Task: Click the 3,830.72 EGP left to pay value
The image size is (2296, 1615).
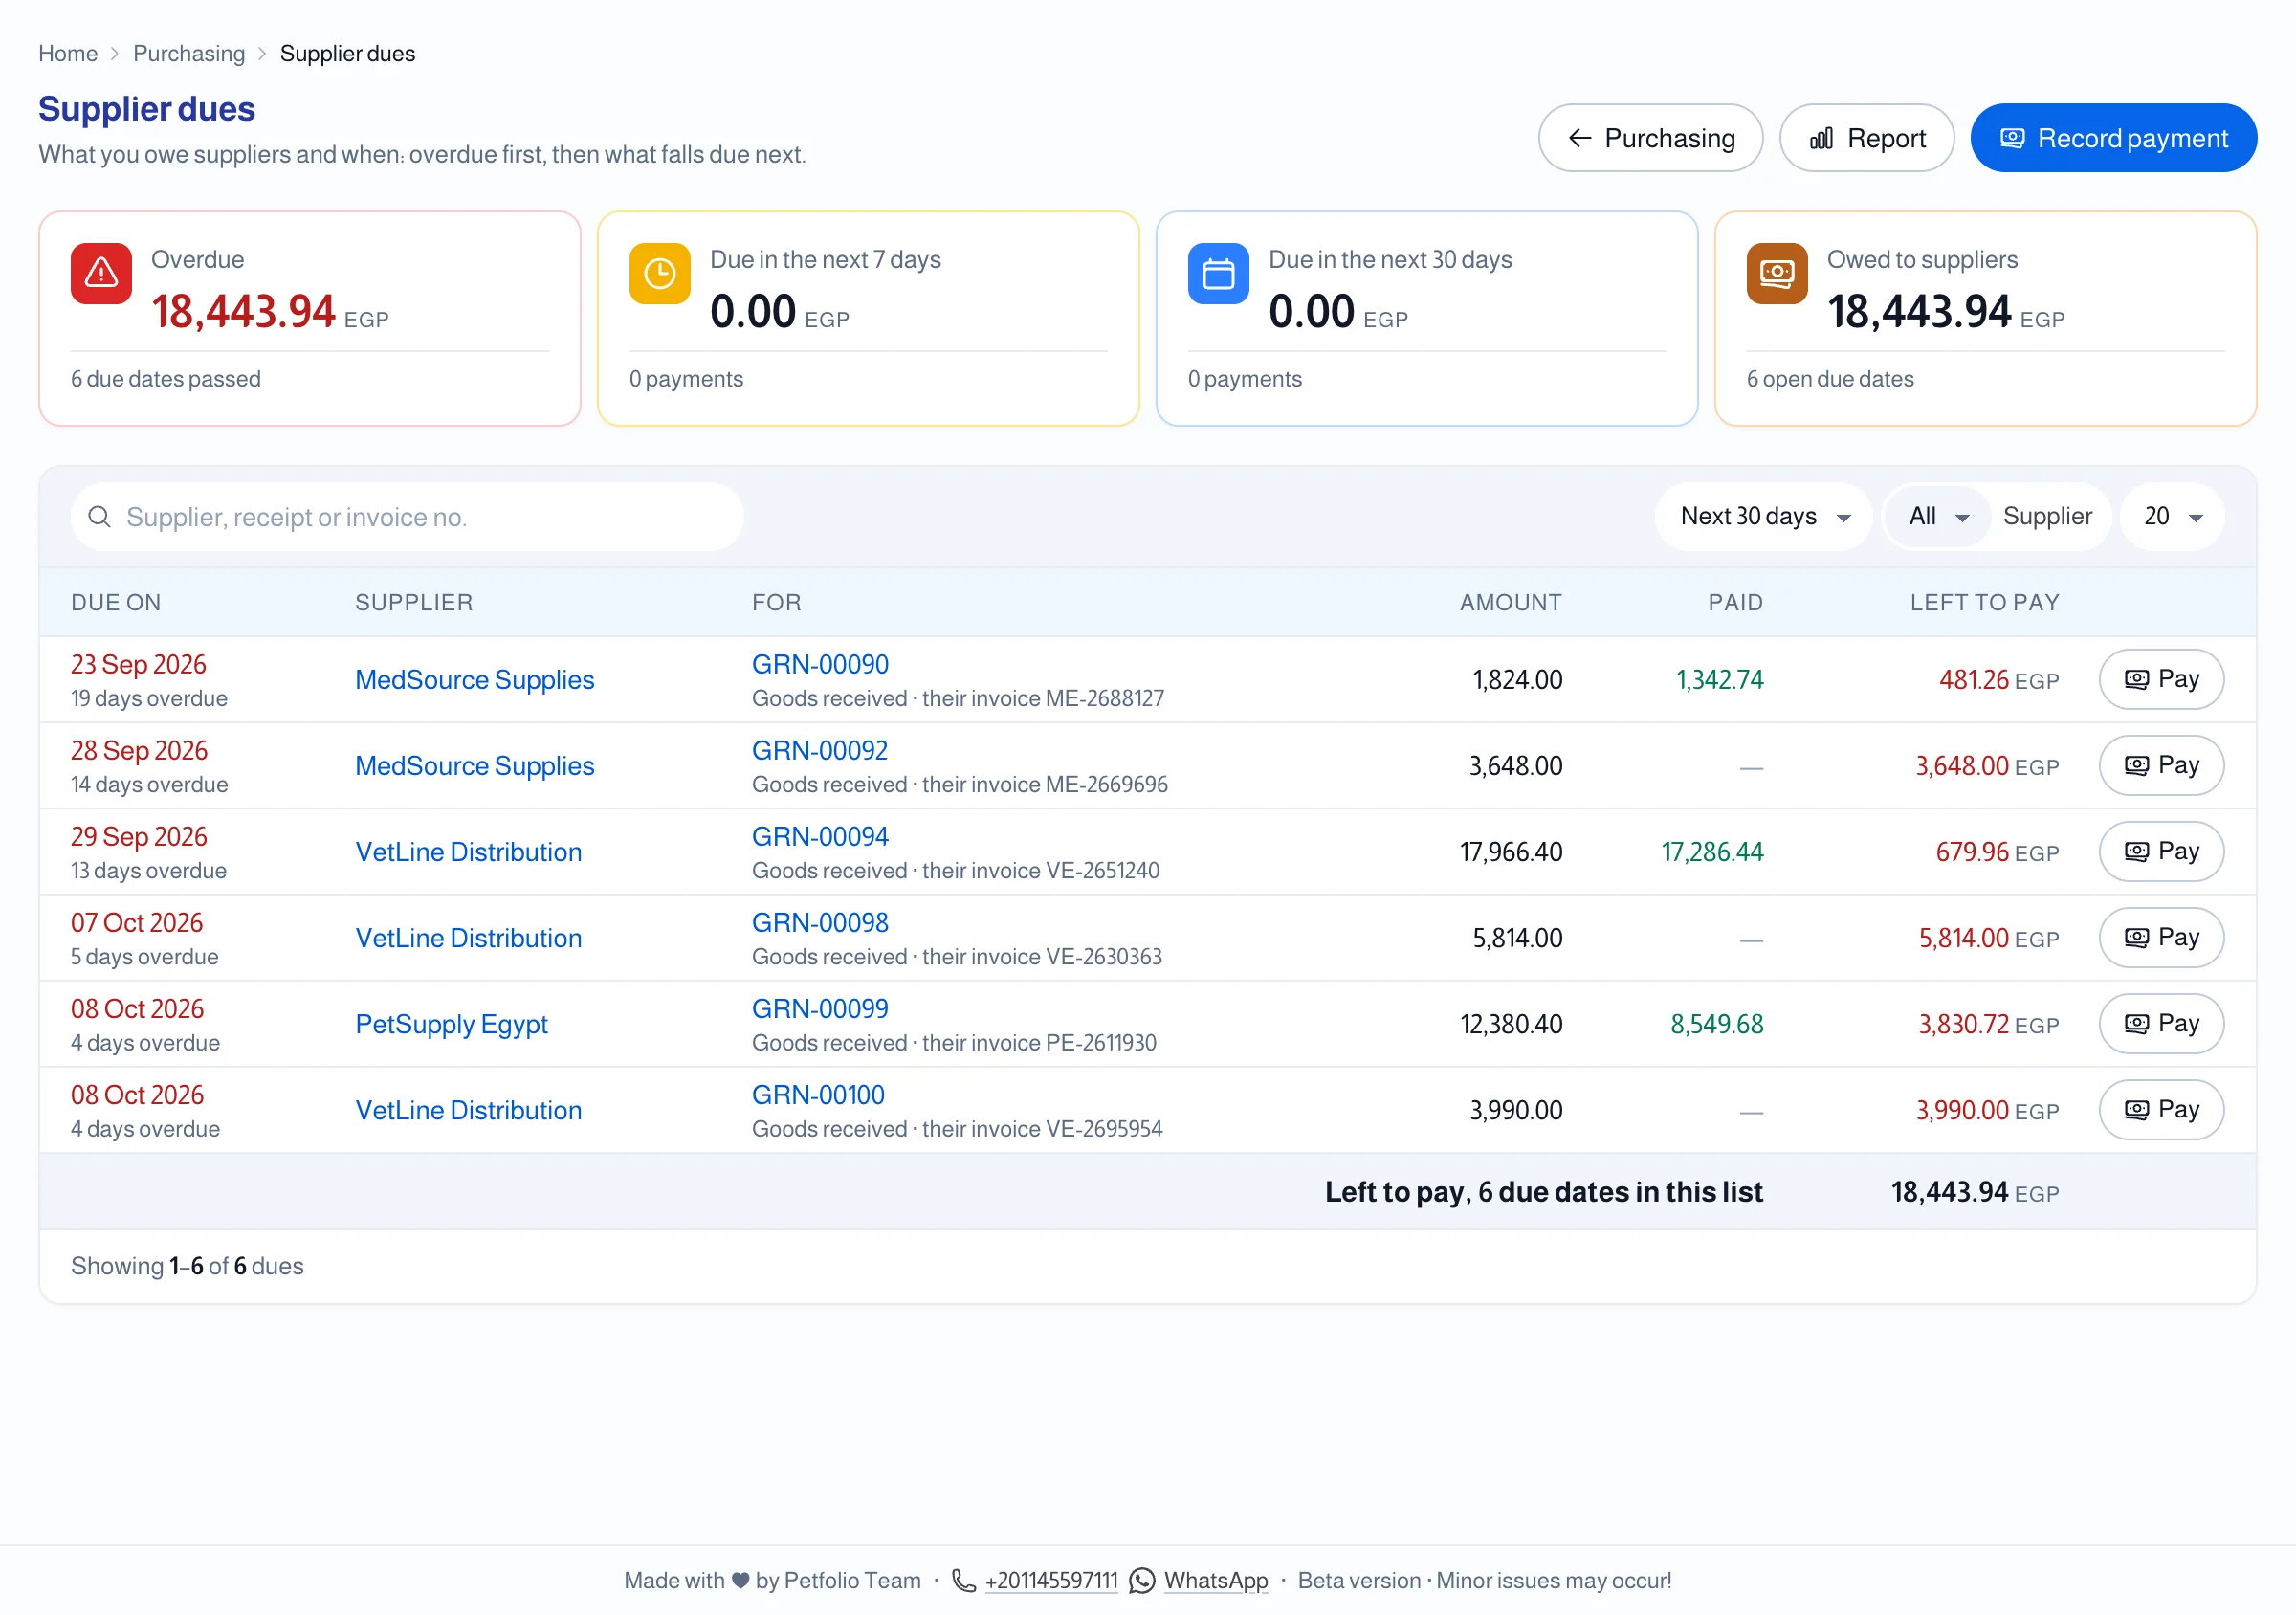Action: point(1988,1025)
